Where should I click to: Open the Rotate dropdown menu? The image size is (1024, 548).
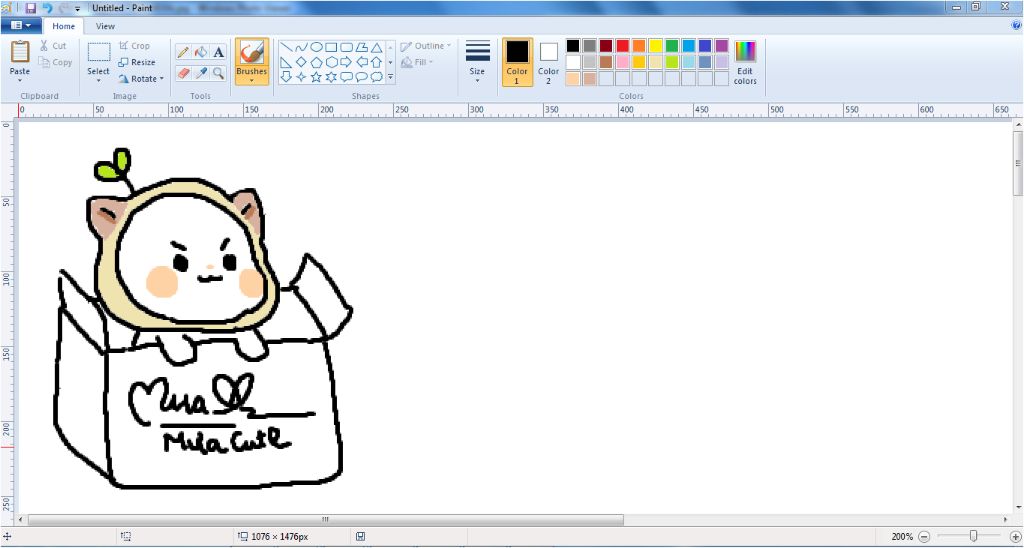click(x=141, y=78)
